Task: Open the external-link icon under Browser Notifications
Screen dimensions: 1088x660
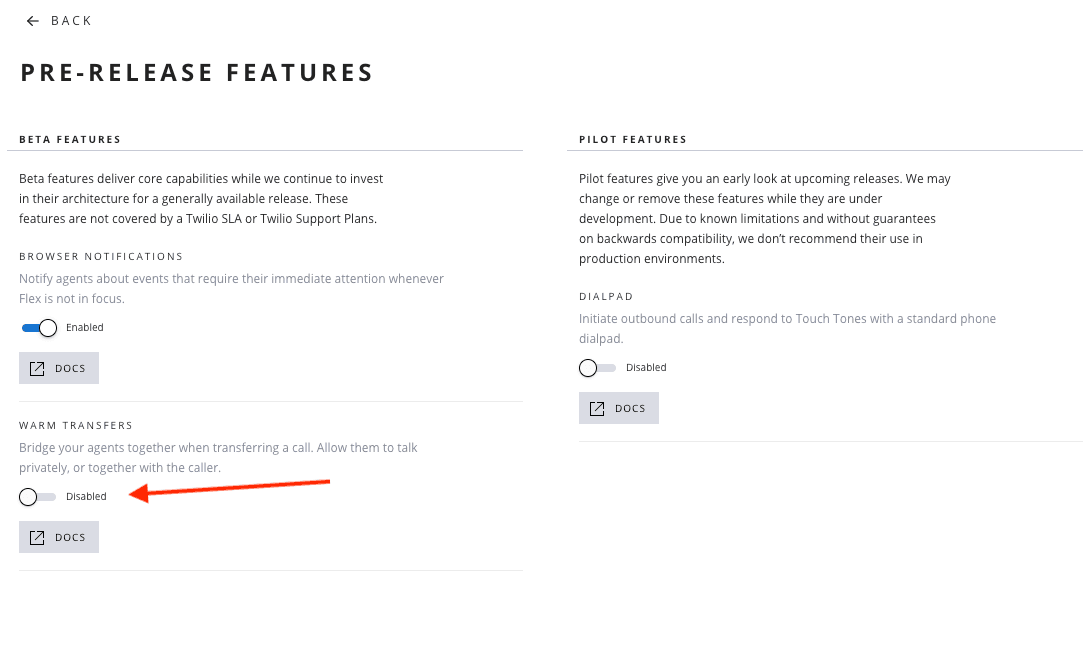Action: (37, 369)
